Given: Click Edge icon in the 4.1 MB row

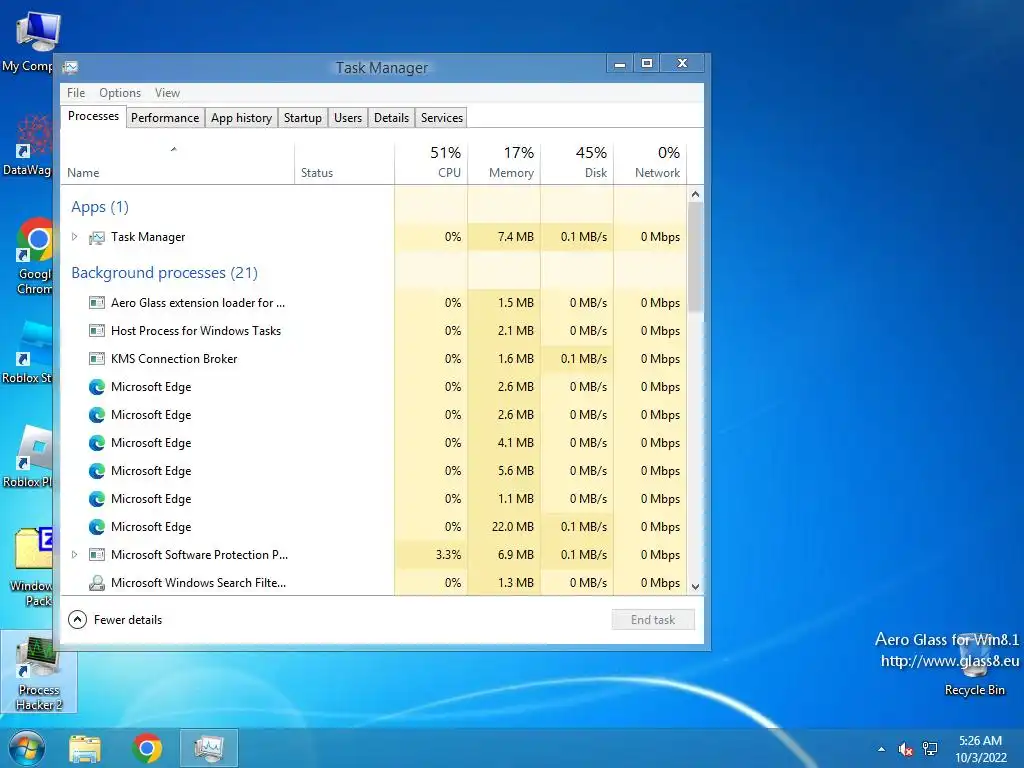Looking at the screenshot, I should click(97, 443).
